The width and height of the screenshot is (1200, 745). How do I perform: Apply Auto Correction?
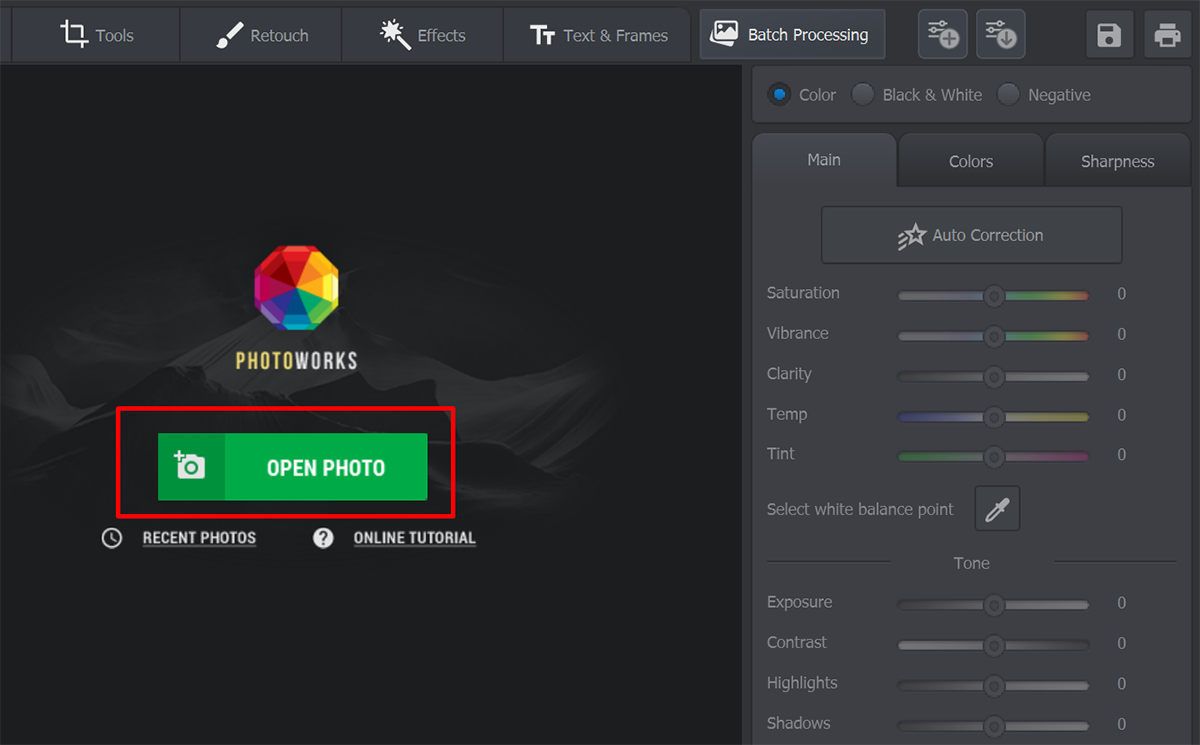tap(971, 235)
